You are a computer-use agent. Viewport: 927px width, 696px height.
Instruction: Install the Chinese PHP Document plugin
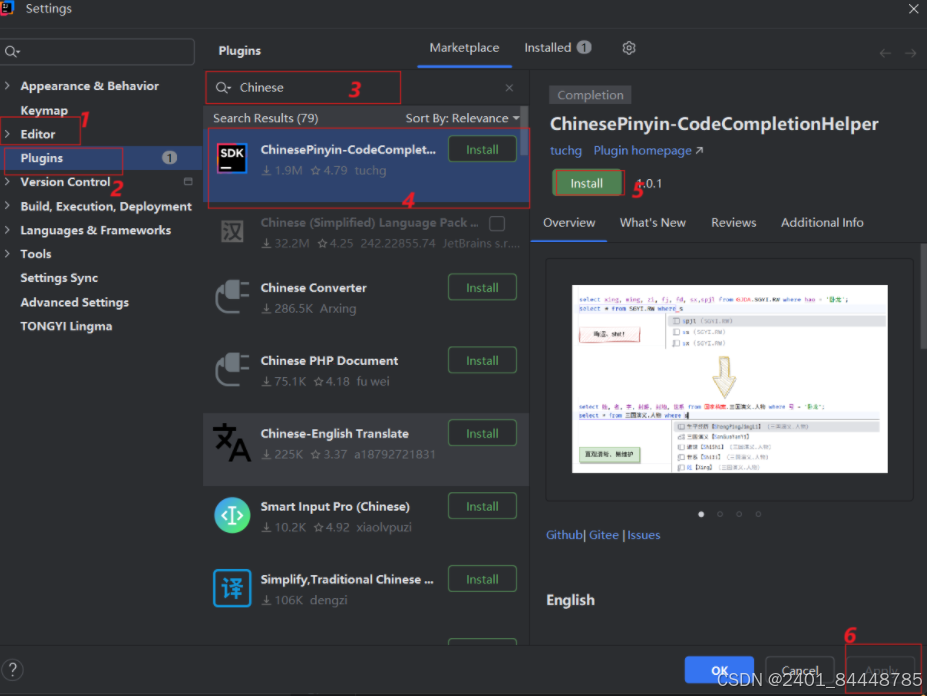click(482, 360)
